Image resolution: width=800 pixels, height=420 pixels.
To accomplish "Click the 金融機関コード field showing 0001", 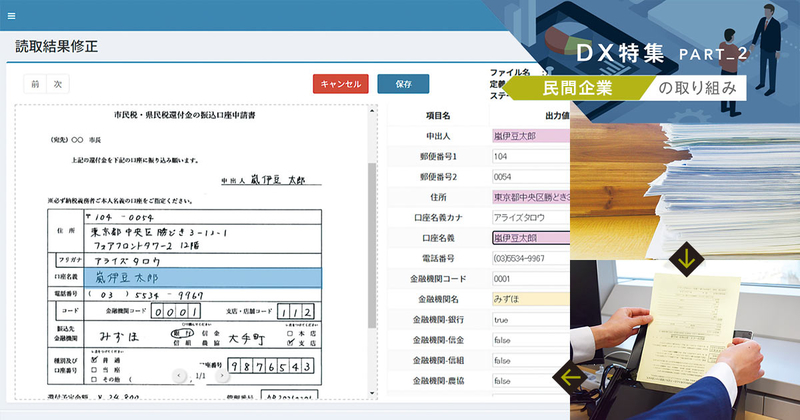I will 531,279.
